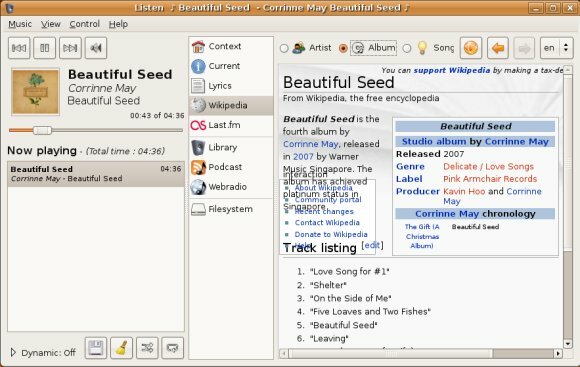
Task: Open Pink Armchair Records link
Action: 490,179
